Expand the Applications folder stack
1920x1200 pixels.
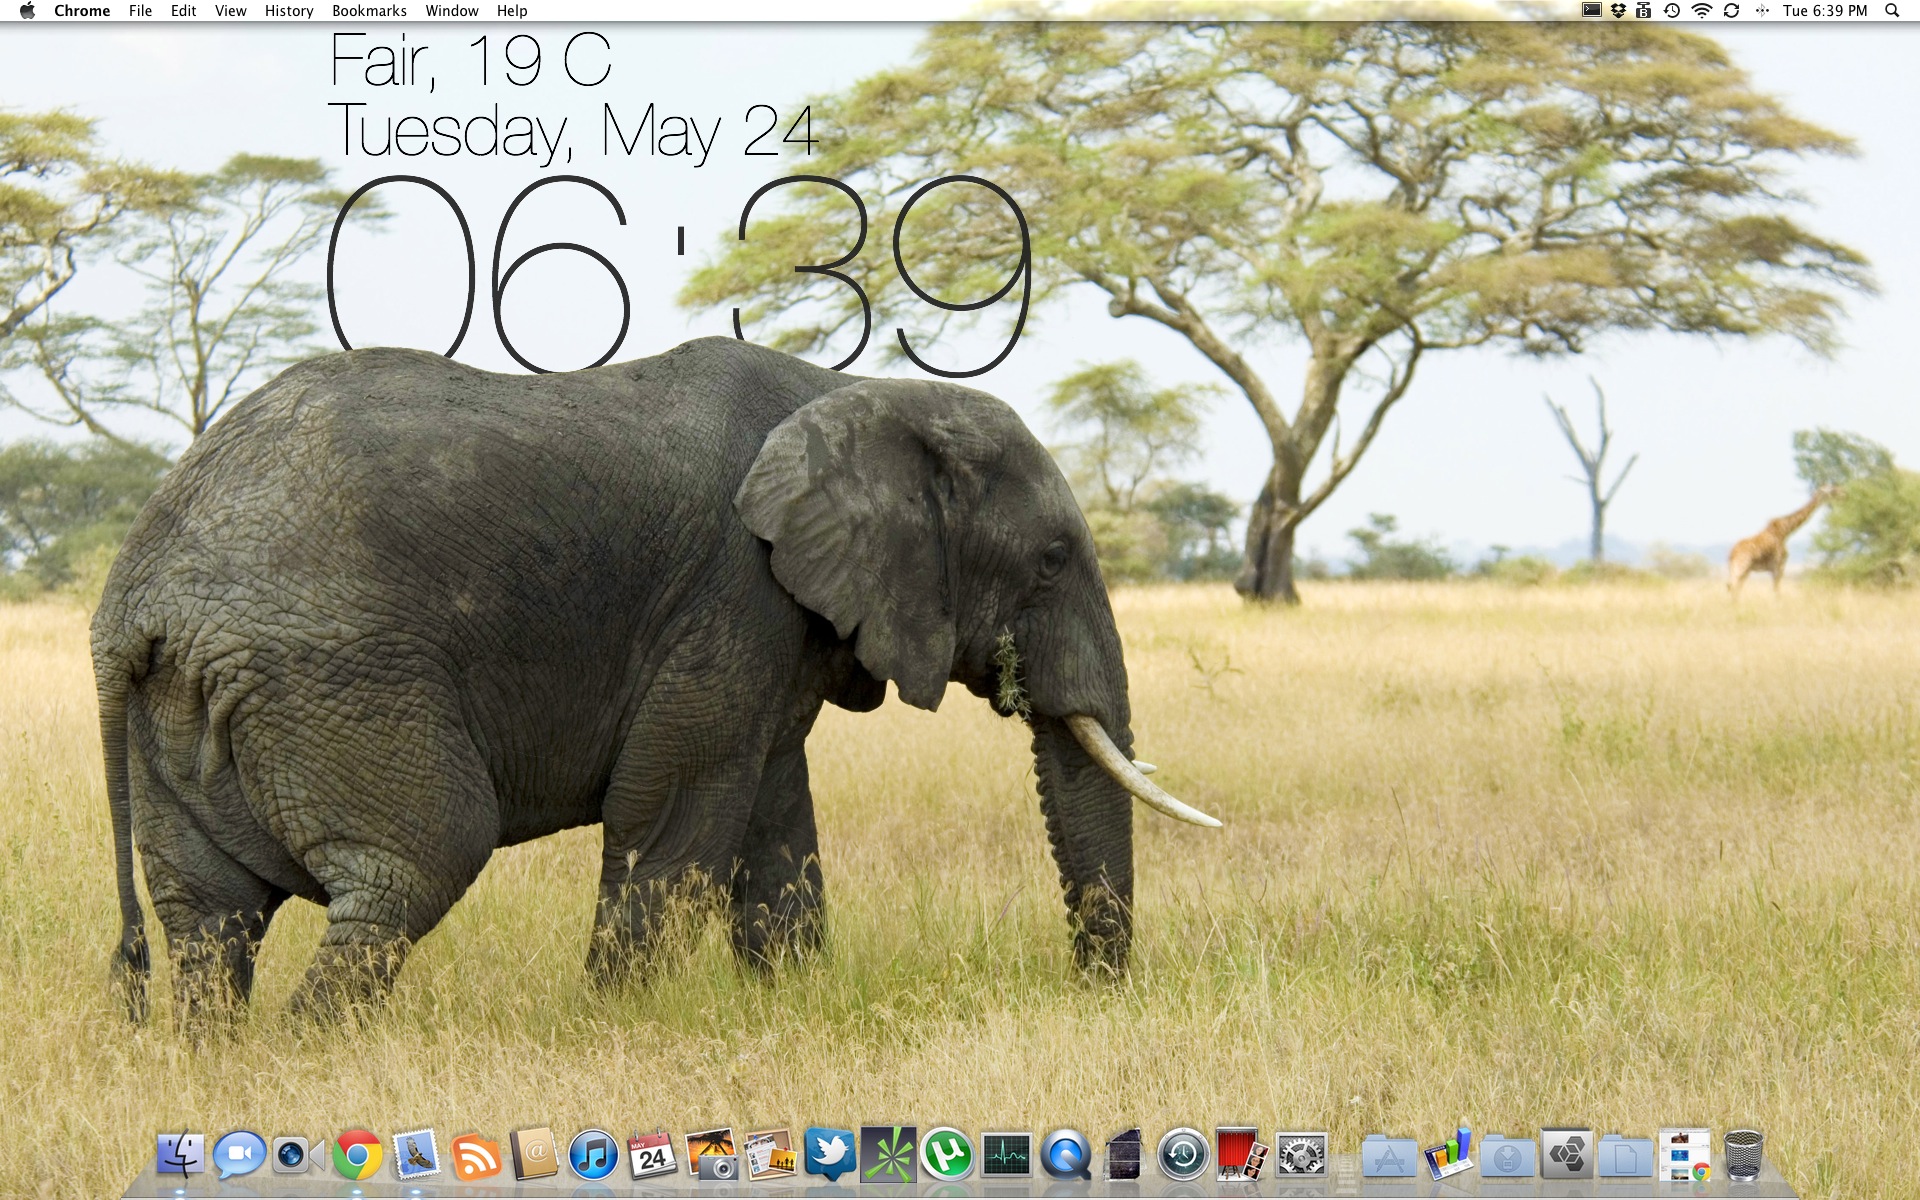coord(1389,1158)
